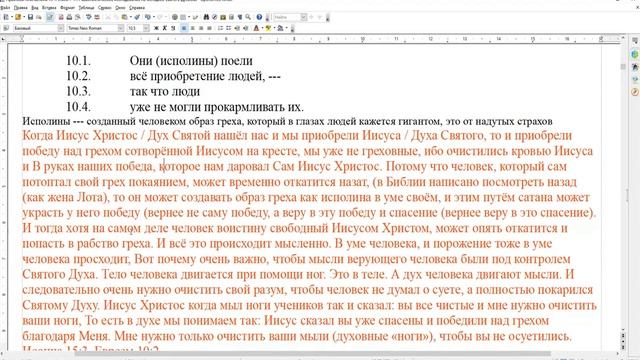Screen dimensions: 640x360
Task: Cut selection with the scissors icon
Action: coord(108,17)
